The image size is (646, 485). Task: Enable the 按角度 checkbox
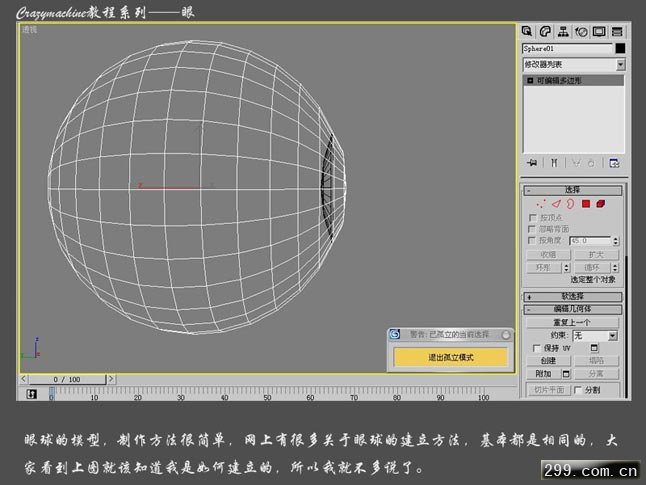coord(533,240)
